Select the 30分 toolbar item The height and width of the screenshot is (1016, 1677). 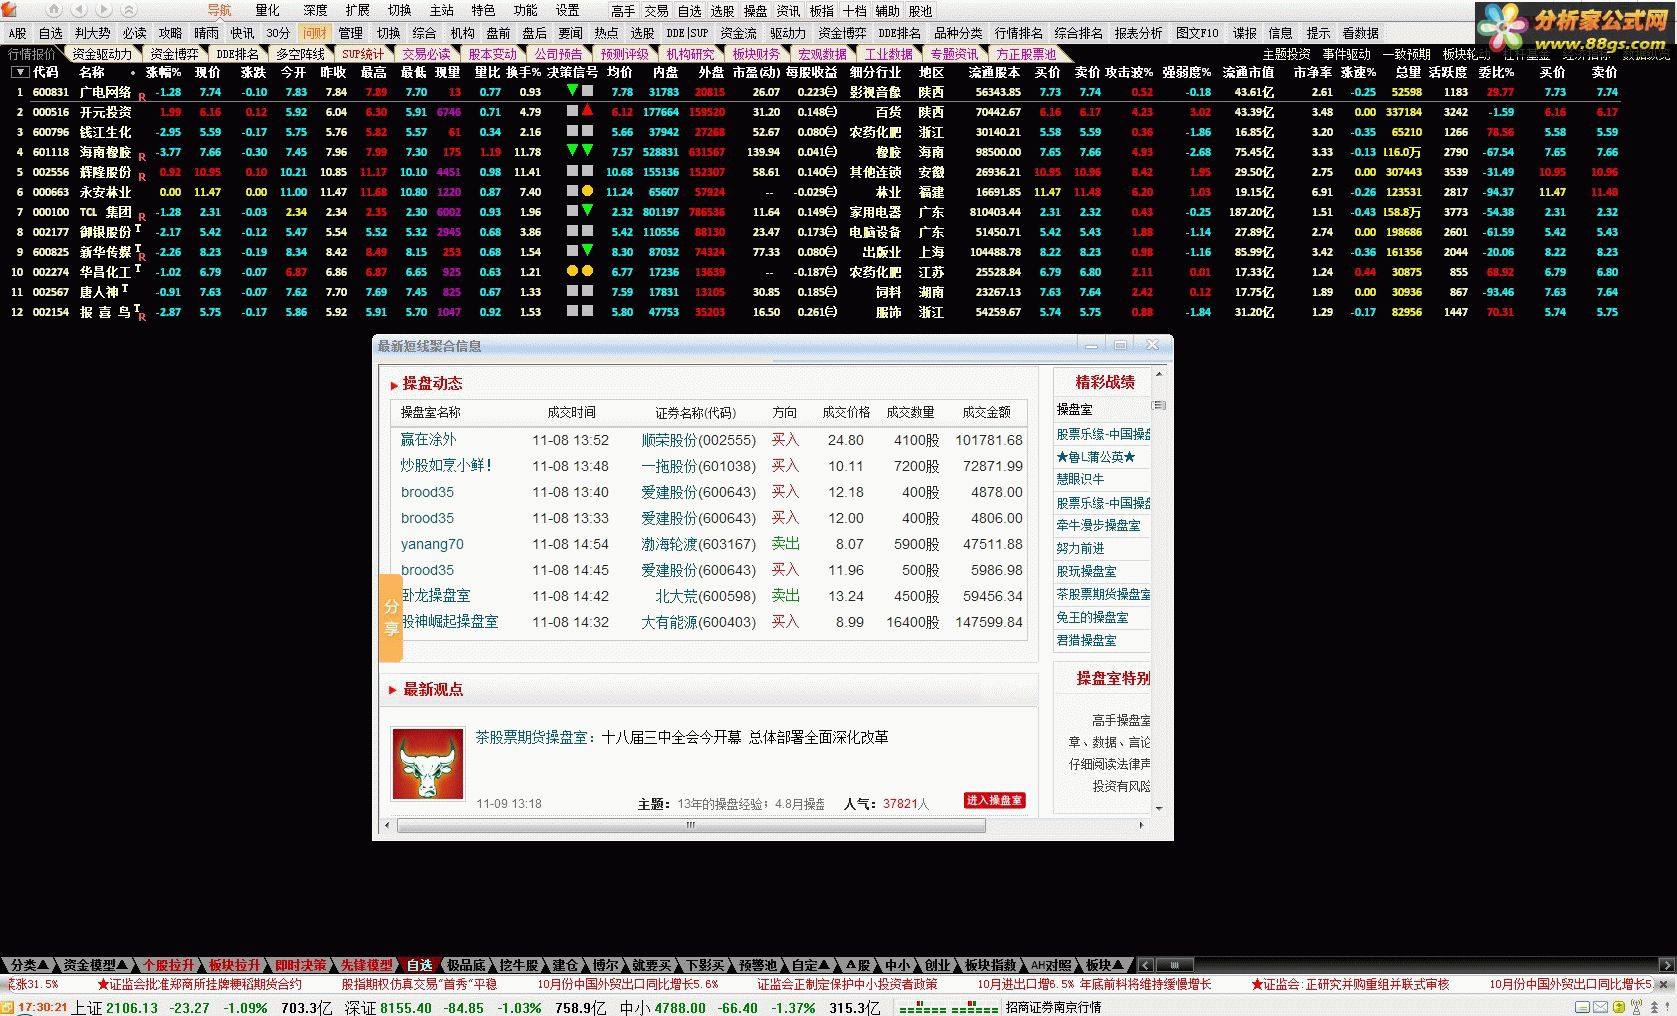pos(278,33)
